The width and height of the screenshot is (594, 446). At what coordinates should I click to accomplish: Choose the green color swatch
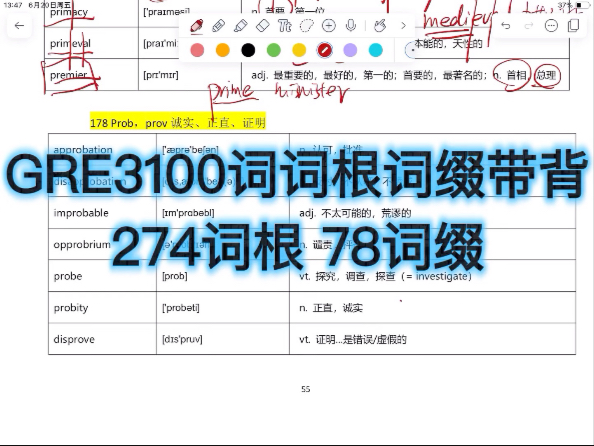tap(274, 50)
